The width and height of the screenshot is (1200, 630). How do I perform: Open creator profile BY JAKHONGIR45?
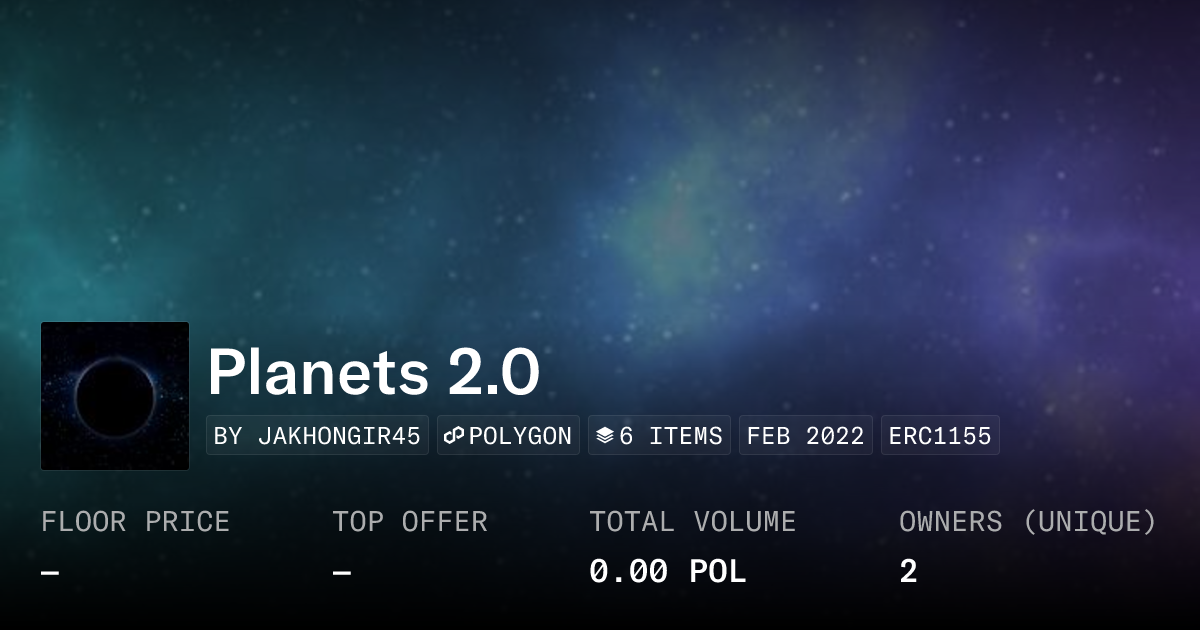317,436
